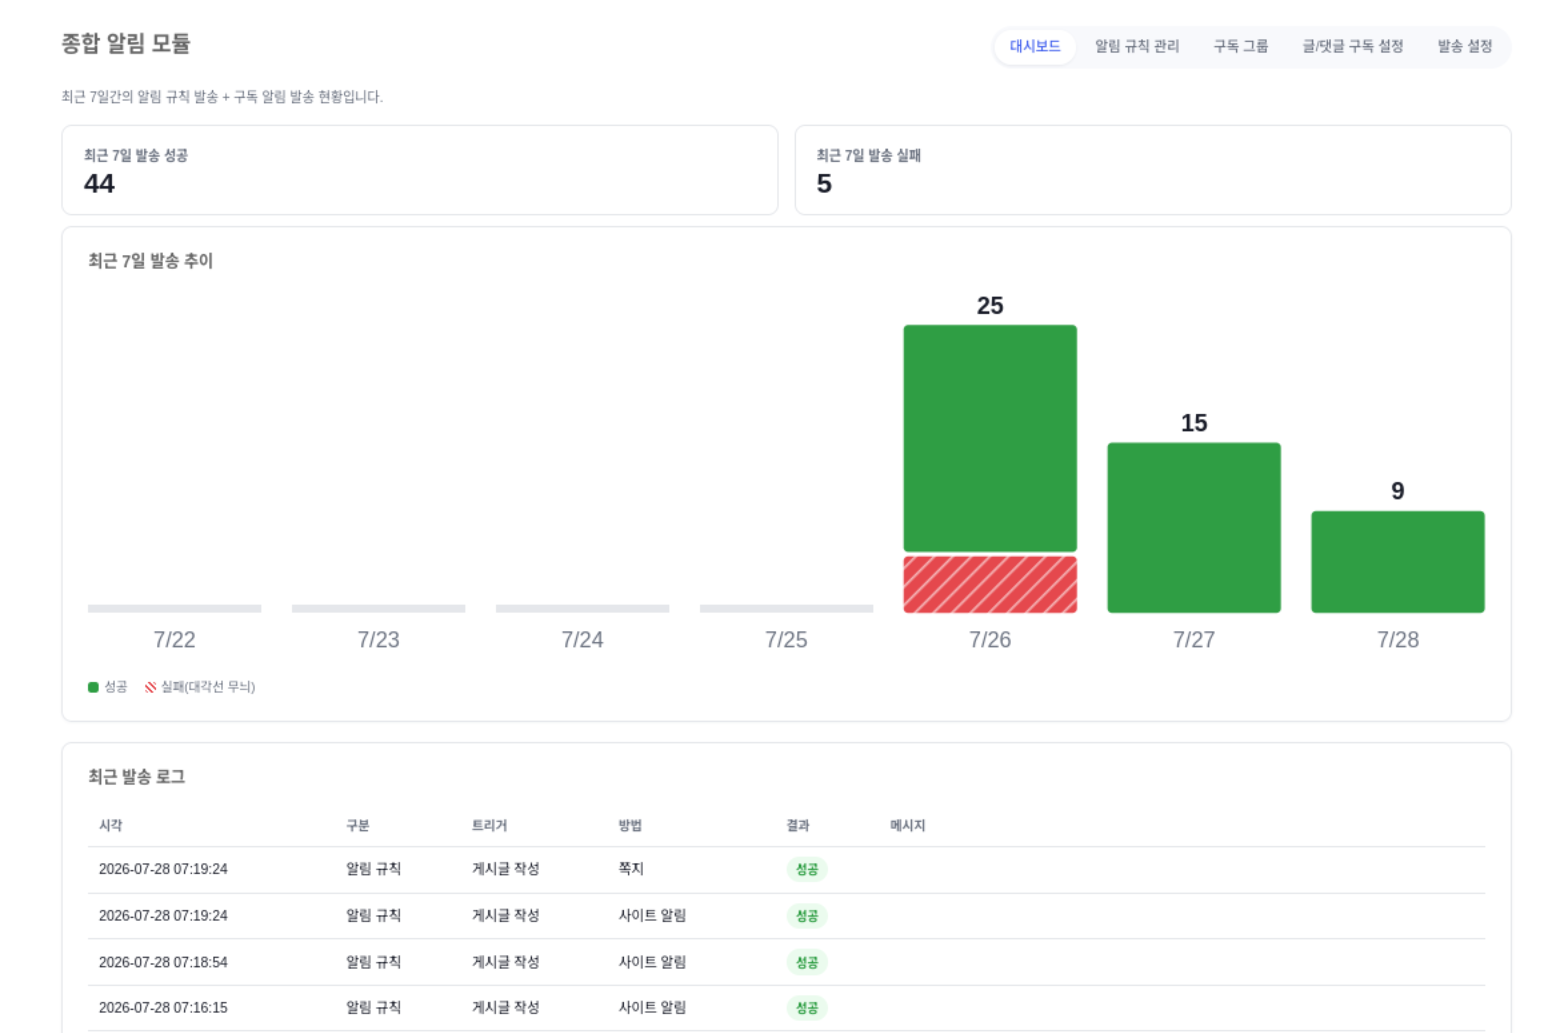Viewport: 1565px width, 1033px height.
Task: Click the 성공 badge in 쪽지 row
Action: click(x=807, y=869)
